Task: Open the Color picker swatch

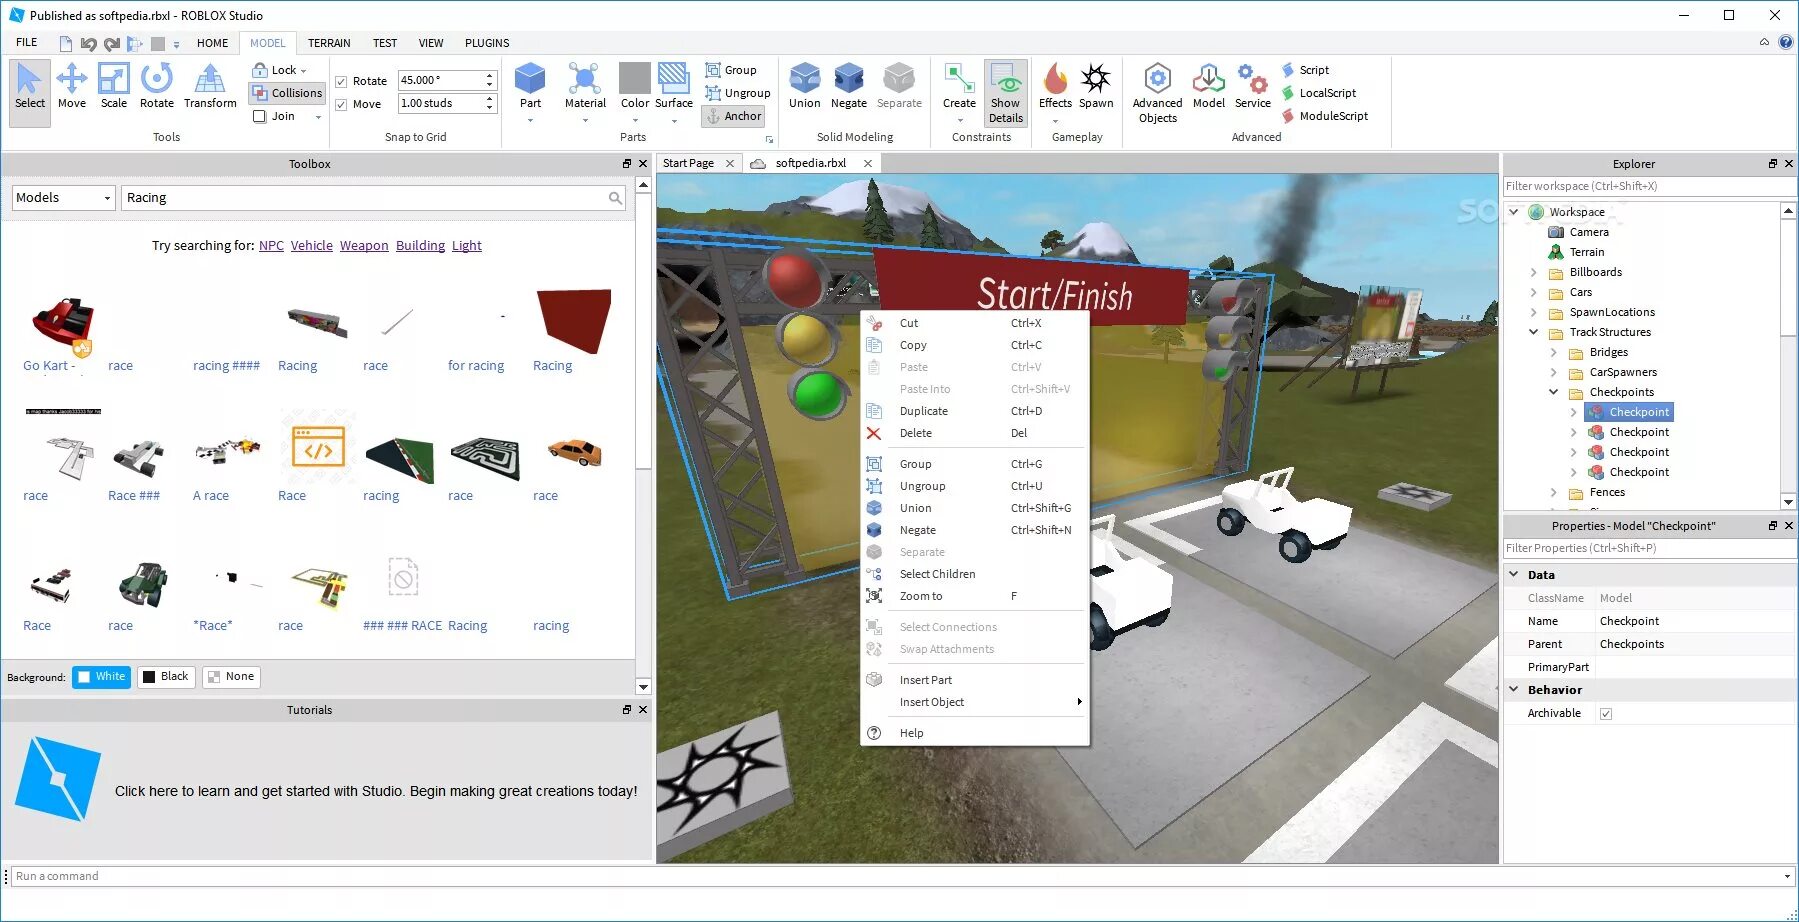Action: (x=634, y=79)
